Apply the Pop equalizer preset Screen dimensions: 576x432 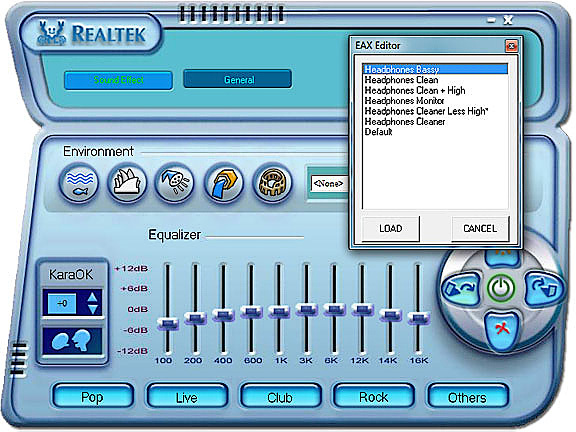[93, 397]
